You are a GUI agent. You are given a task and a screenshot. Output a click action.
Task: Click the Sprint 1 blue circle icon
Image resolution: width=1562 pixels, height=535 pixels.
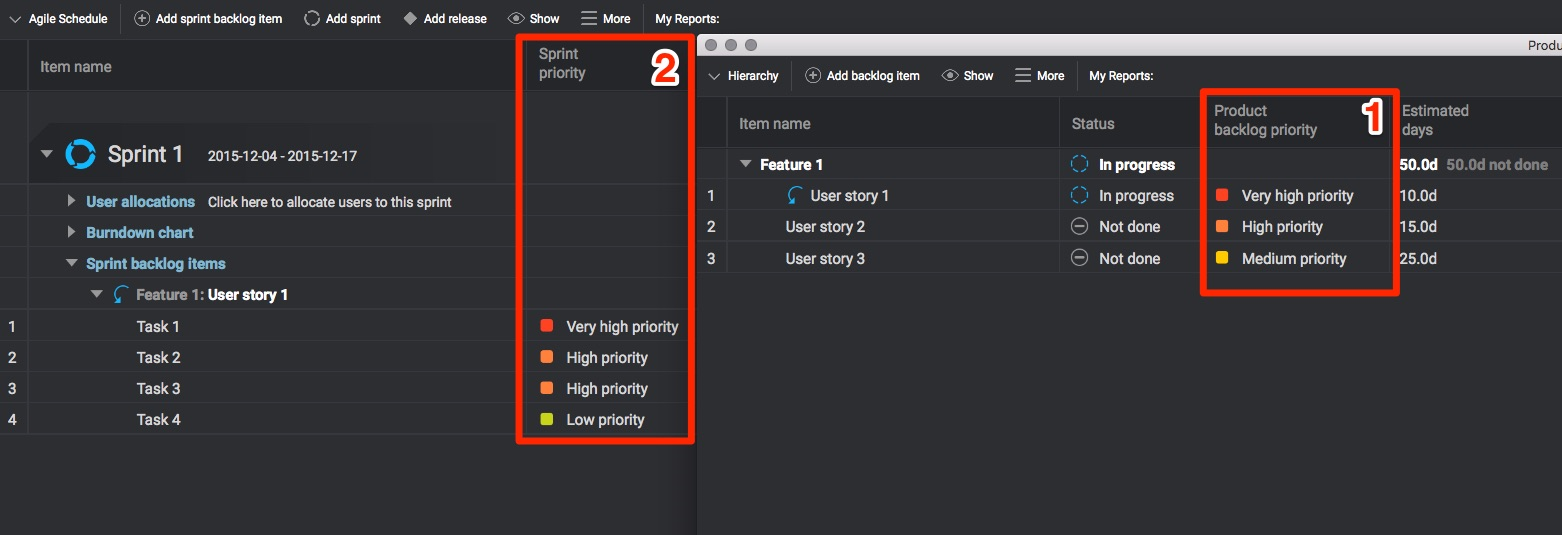[80, 154]
